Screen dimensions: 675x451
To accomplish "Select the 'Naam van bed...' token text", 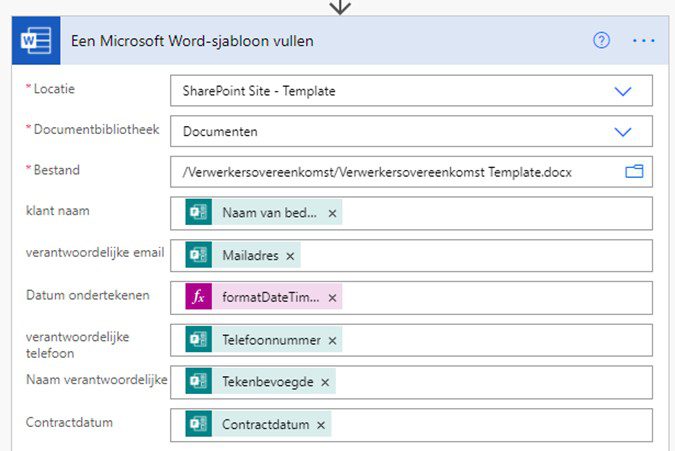I will pos(269,213).
